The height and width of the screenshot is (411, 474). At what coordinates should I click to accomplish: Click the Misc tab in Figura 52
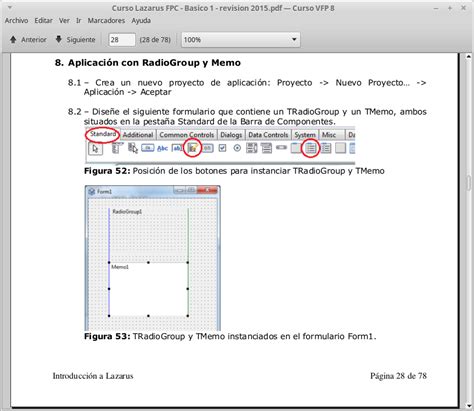329,135
